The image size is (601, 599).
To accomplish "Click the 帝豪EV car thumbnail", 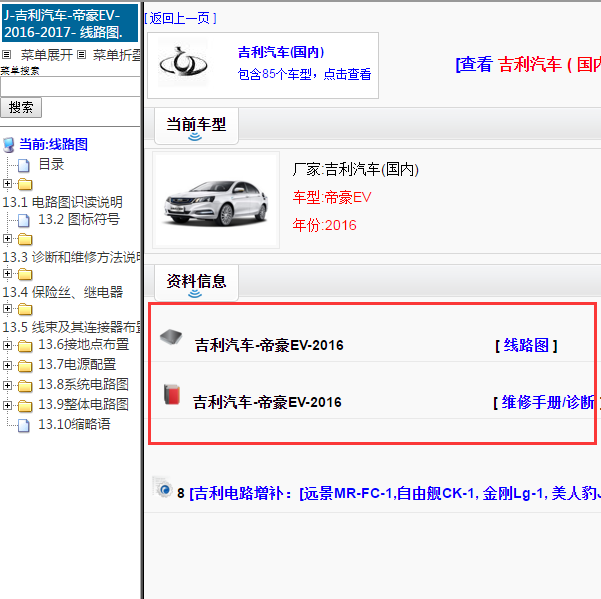I will click(216, 200).
